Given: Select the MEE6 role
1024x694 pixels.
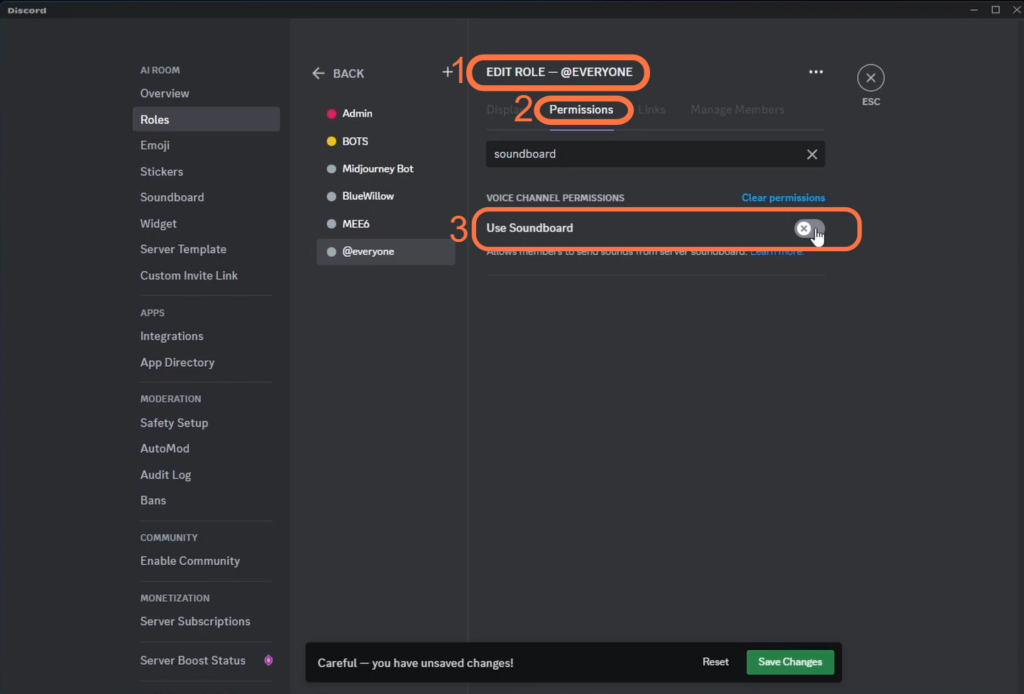Looking at the screenshot, I should (386, 224).
